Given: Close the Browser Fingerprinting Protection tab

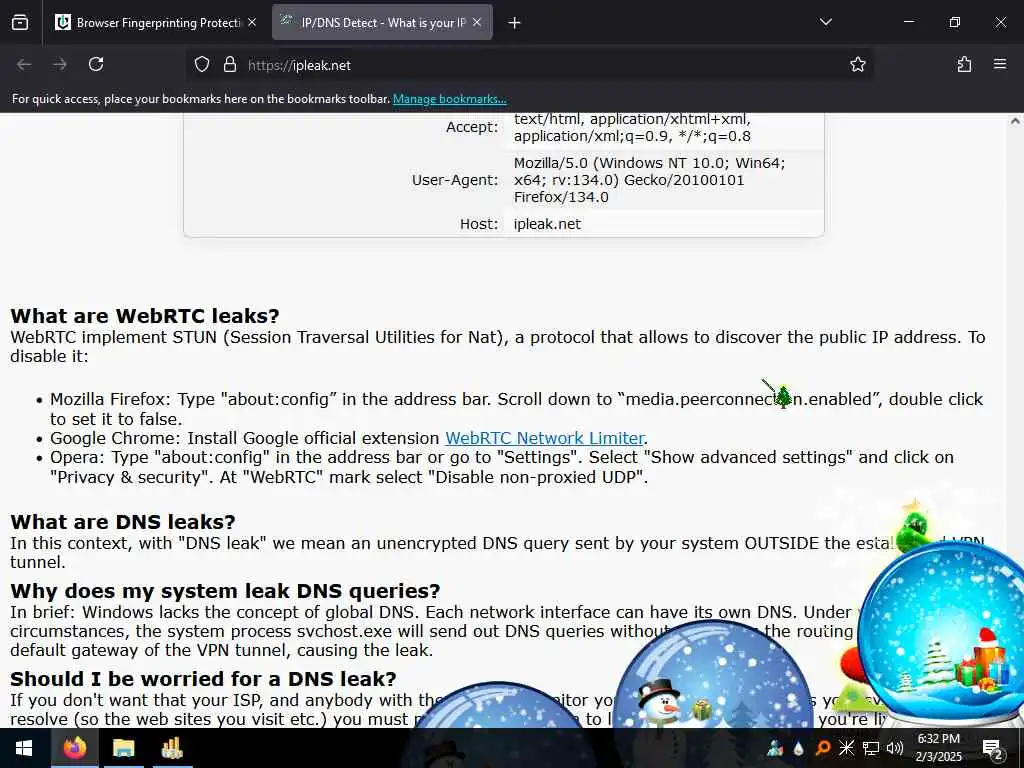Looking at the screenshot, I should pos(252,23).
